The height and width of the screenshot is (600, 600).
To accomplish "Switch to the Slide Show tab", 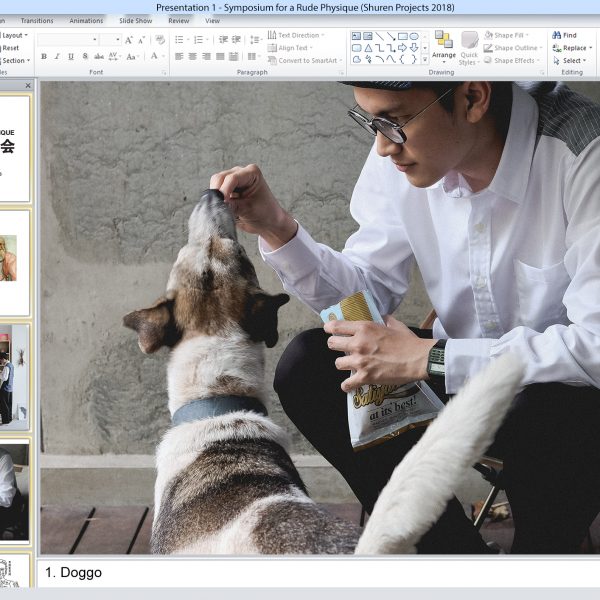I will (135, 20).
